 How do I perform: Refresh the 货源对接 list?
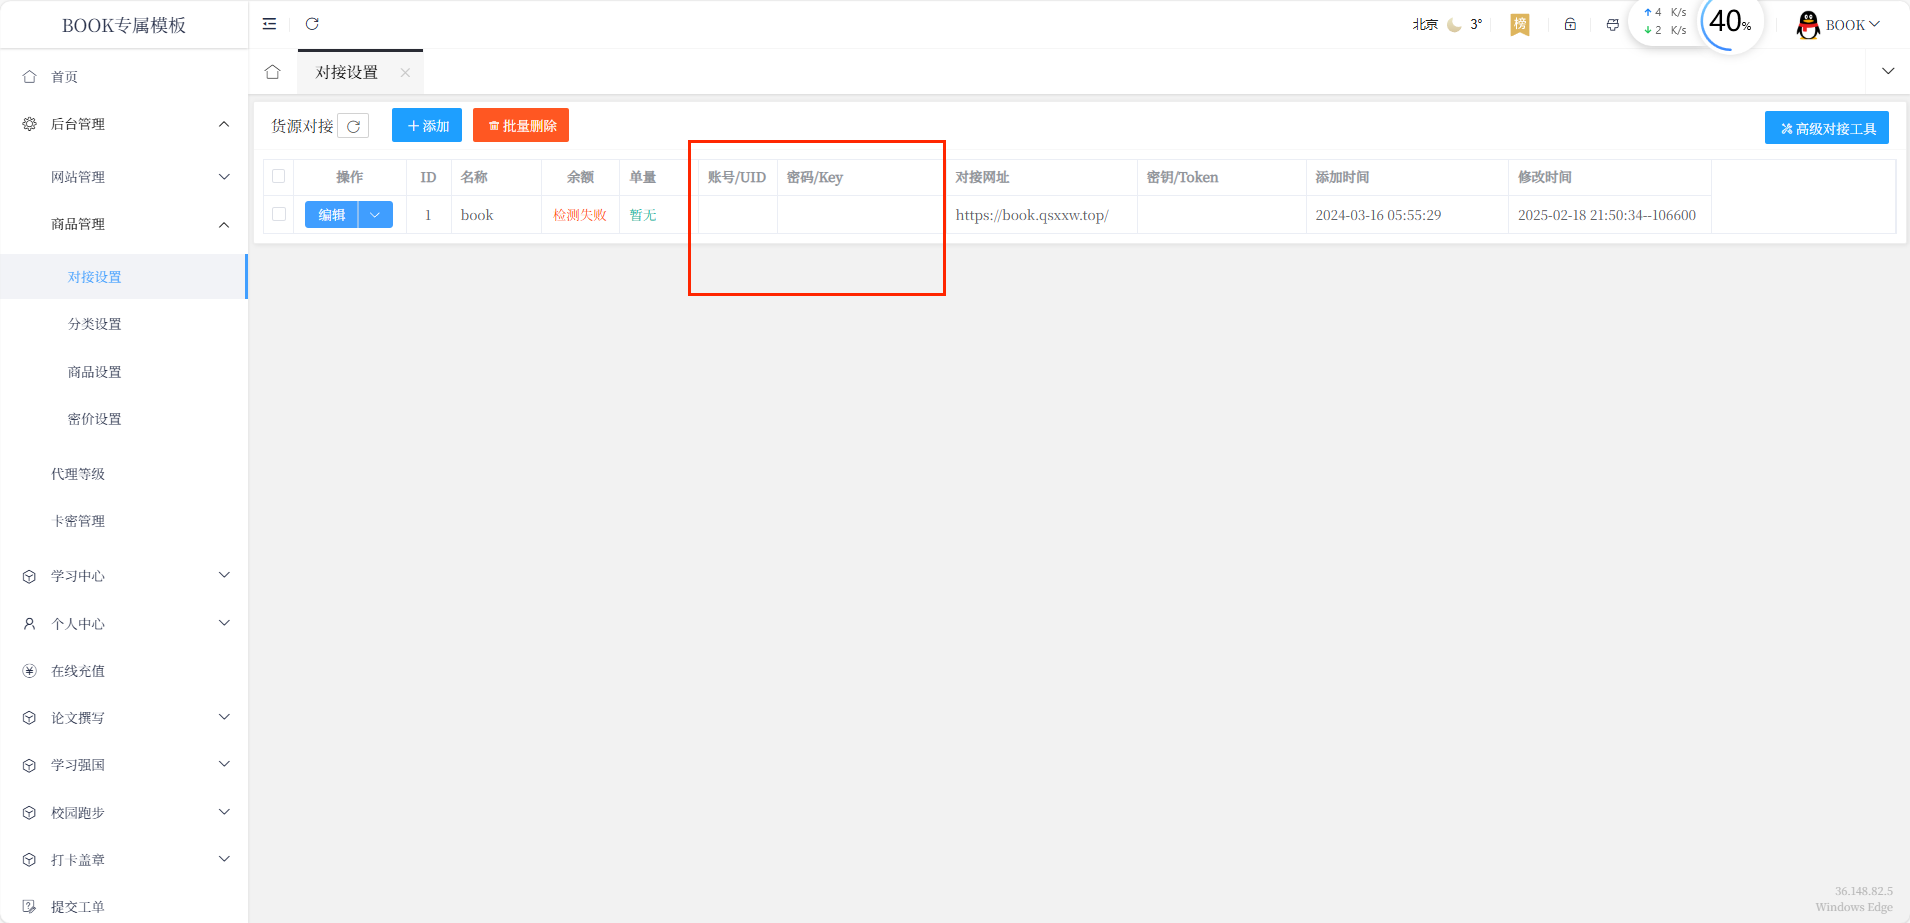pos(353,126)
